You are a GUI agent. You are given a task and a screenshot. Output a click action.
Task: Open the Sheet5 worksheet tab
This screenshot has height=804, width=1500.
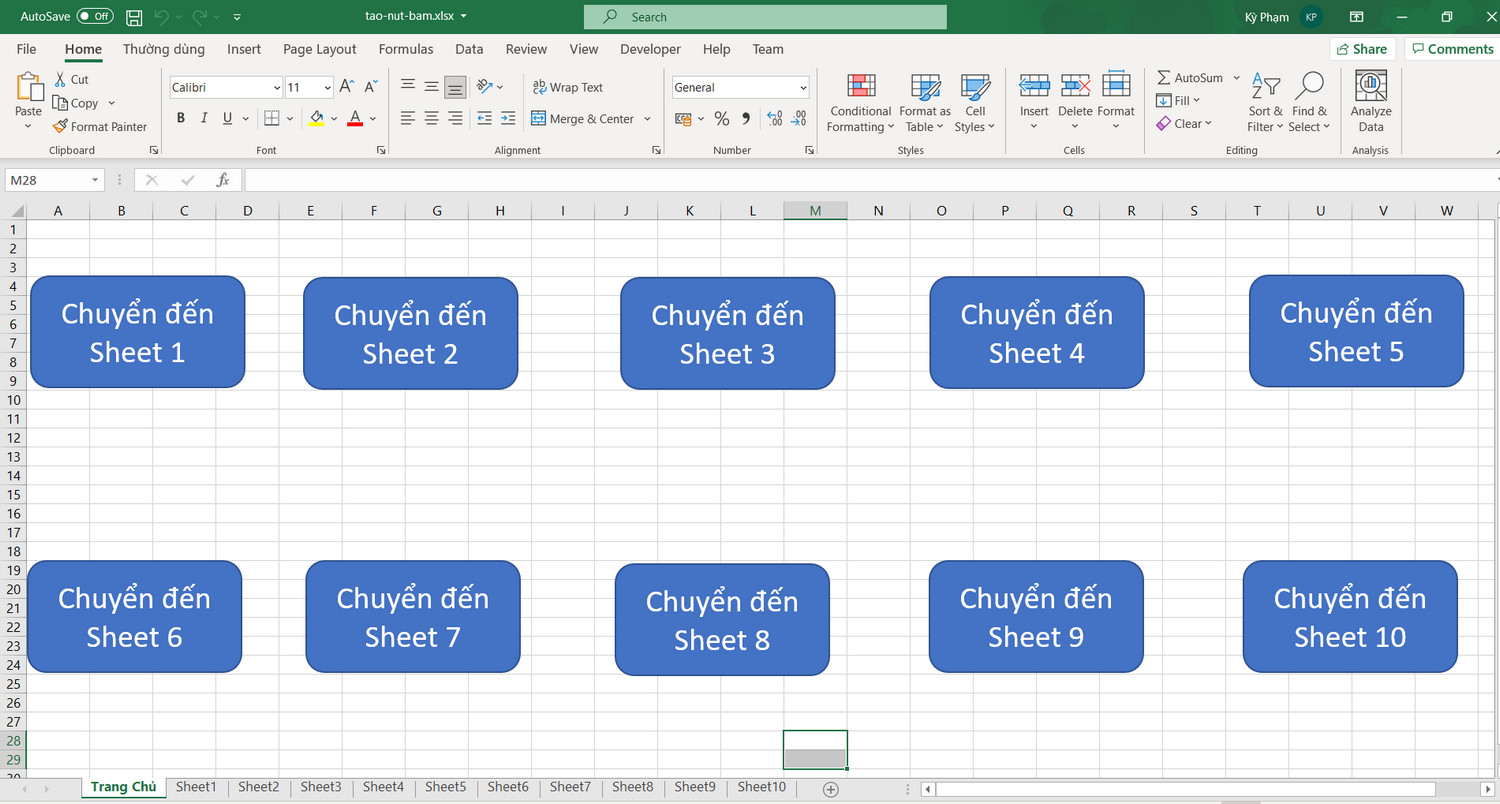445,787
